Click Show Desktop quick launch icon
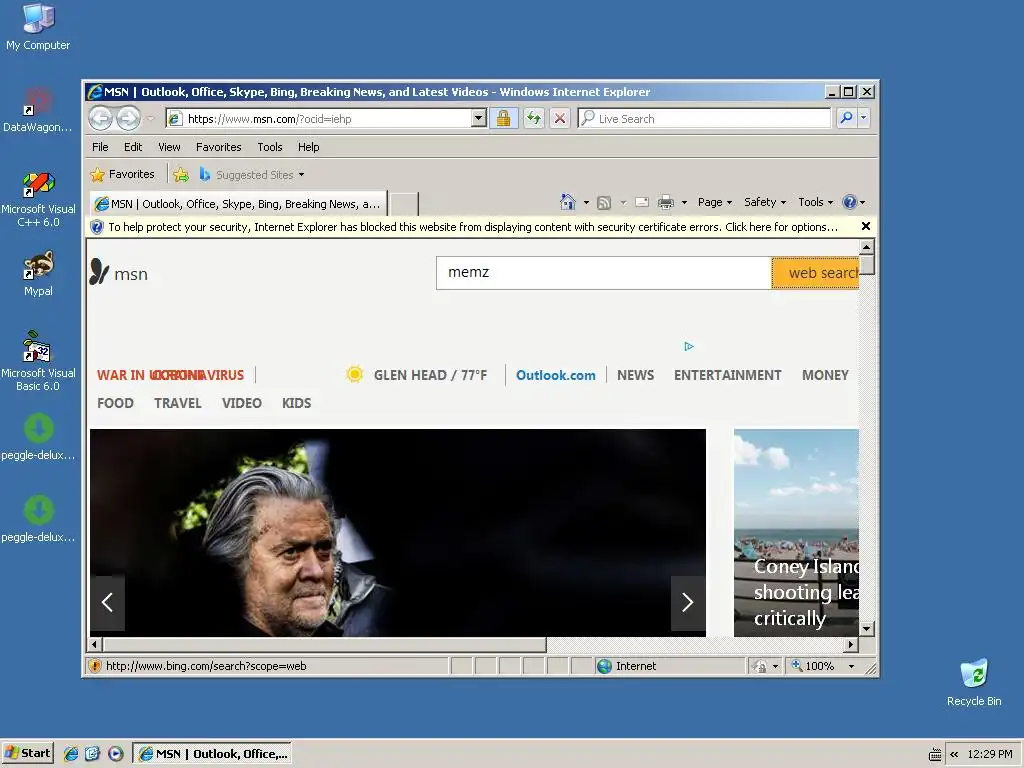The width and height of the screenshot is (1024, 768). click(93, 754)
